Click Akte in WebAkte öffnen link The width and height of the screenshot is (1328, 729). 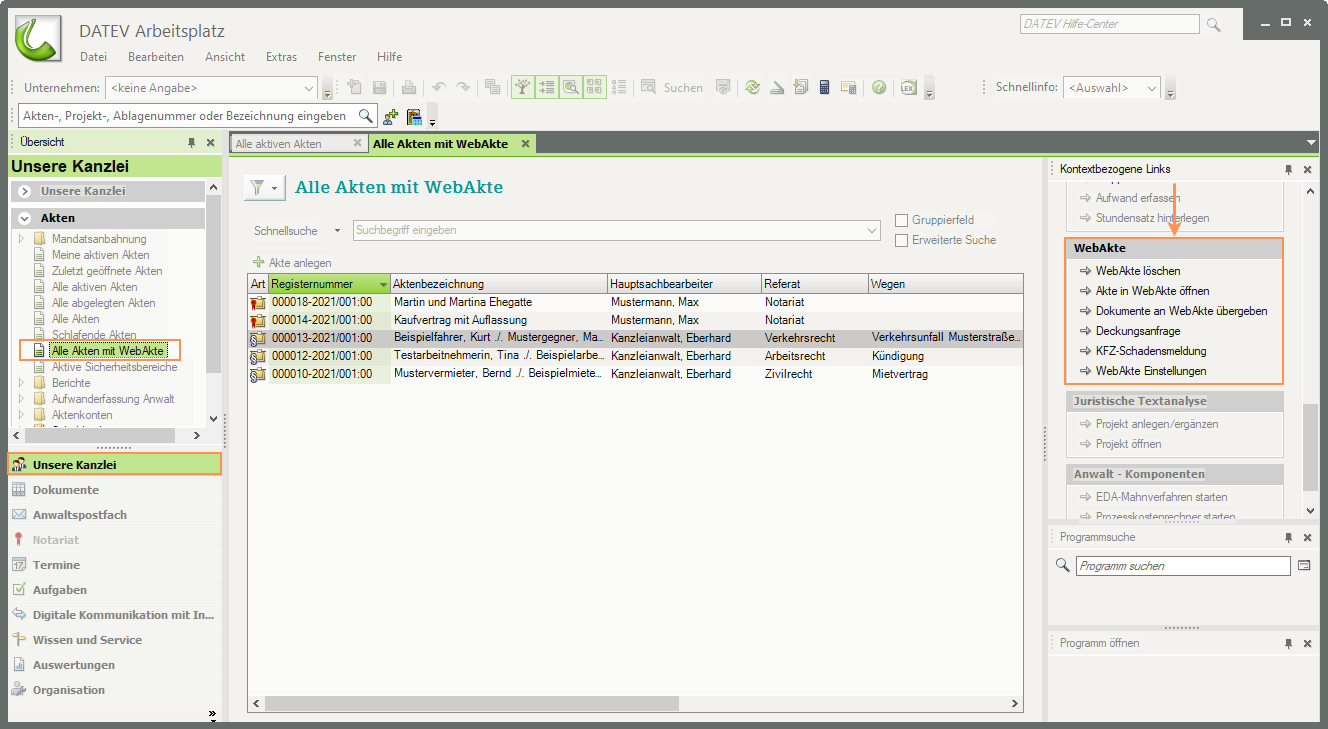click(1153, 291)
